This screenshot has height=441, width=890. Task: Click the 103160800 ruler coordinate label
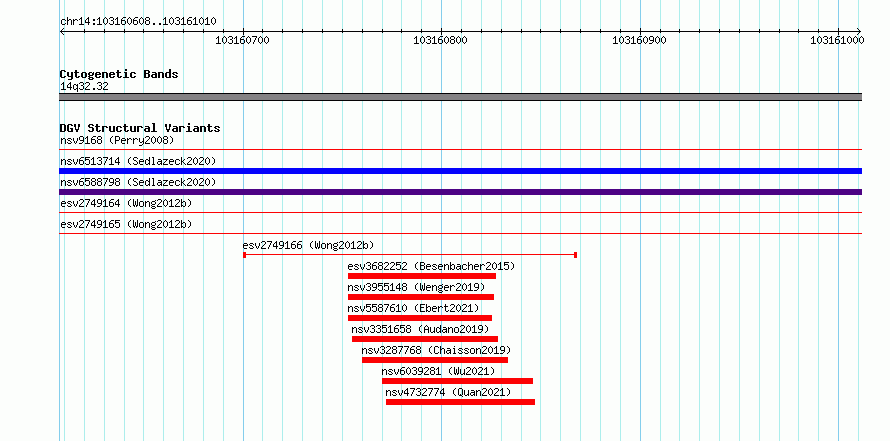click(441, 40)
